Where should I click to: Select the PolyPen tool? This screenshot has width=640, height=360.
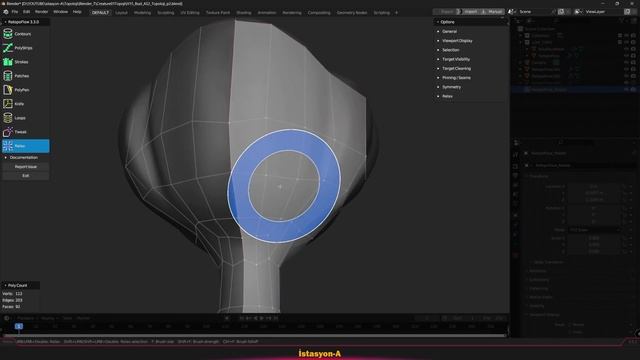coord(25,90)
